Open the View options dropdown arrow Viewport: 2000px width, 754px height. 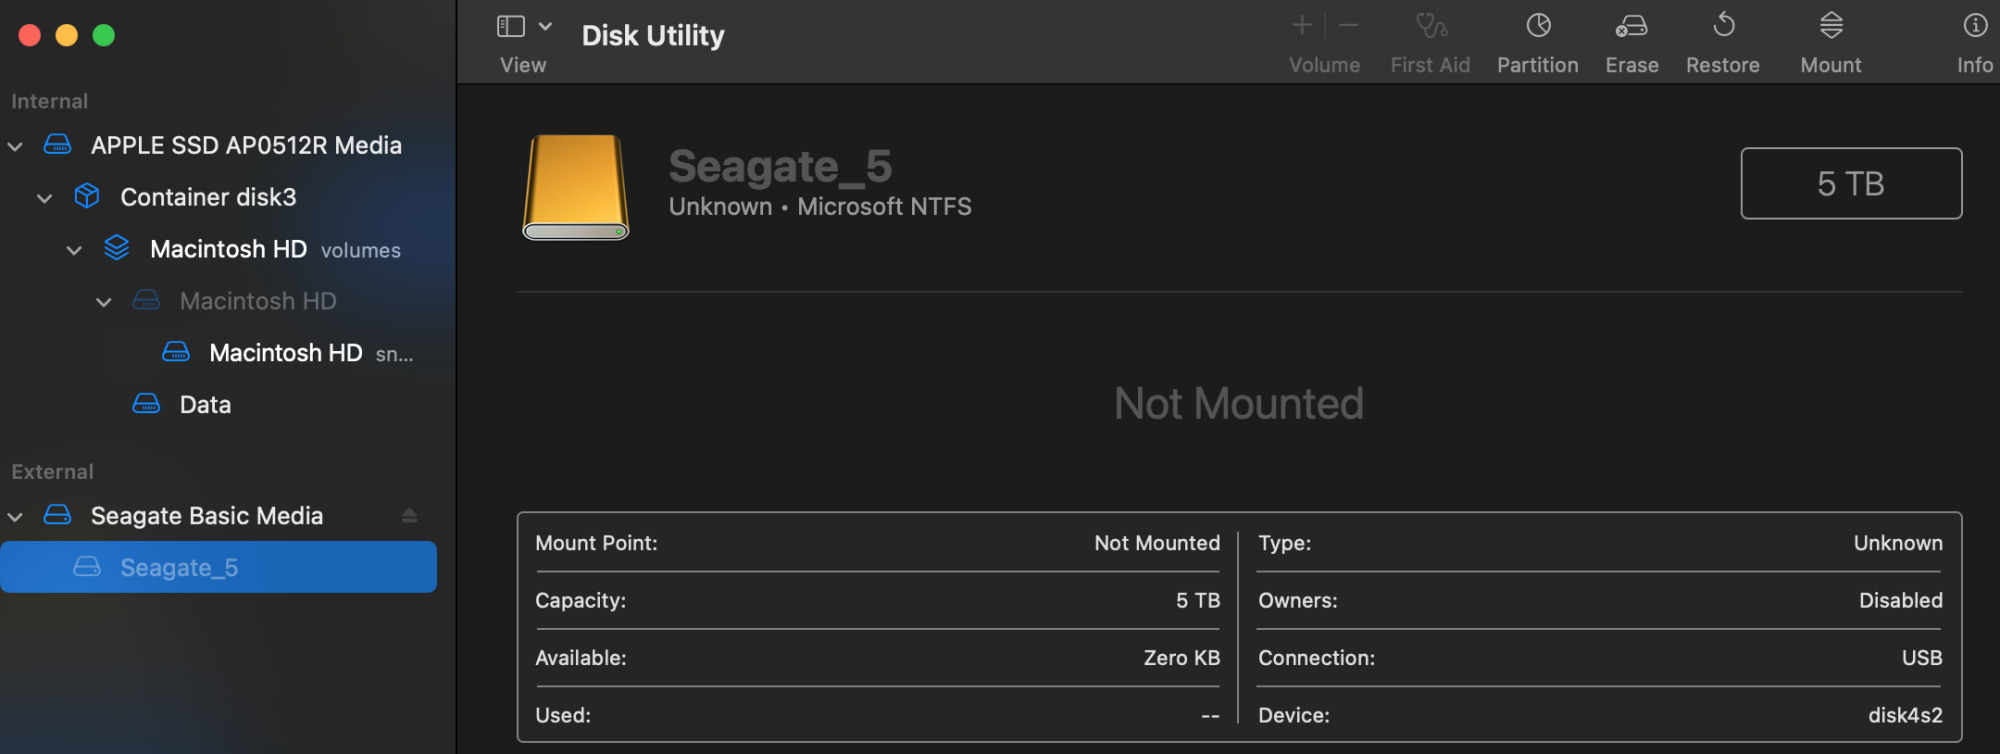(546, 27)
